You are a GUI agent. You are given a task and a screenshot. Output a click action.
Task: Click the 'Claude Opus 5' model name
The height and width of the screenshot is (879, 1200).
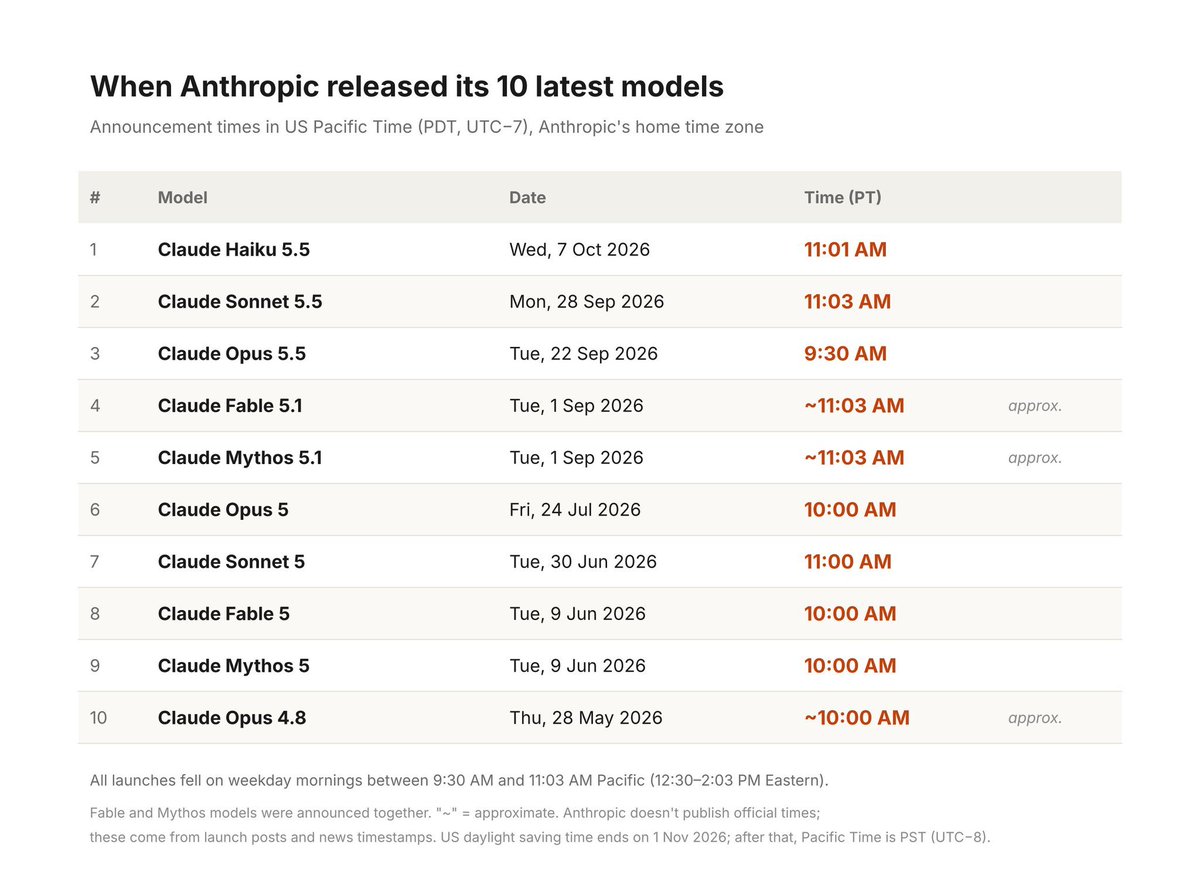coord(223,509)
